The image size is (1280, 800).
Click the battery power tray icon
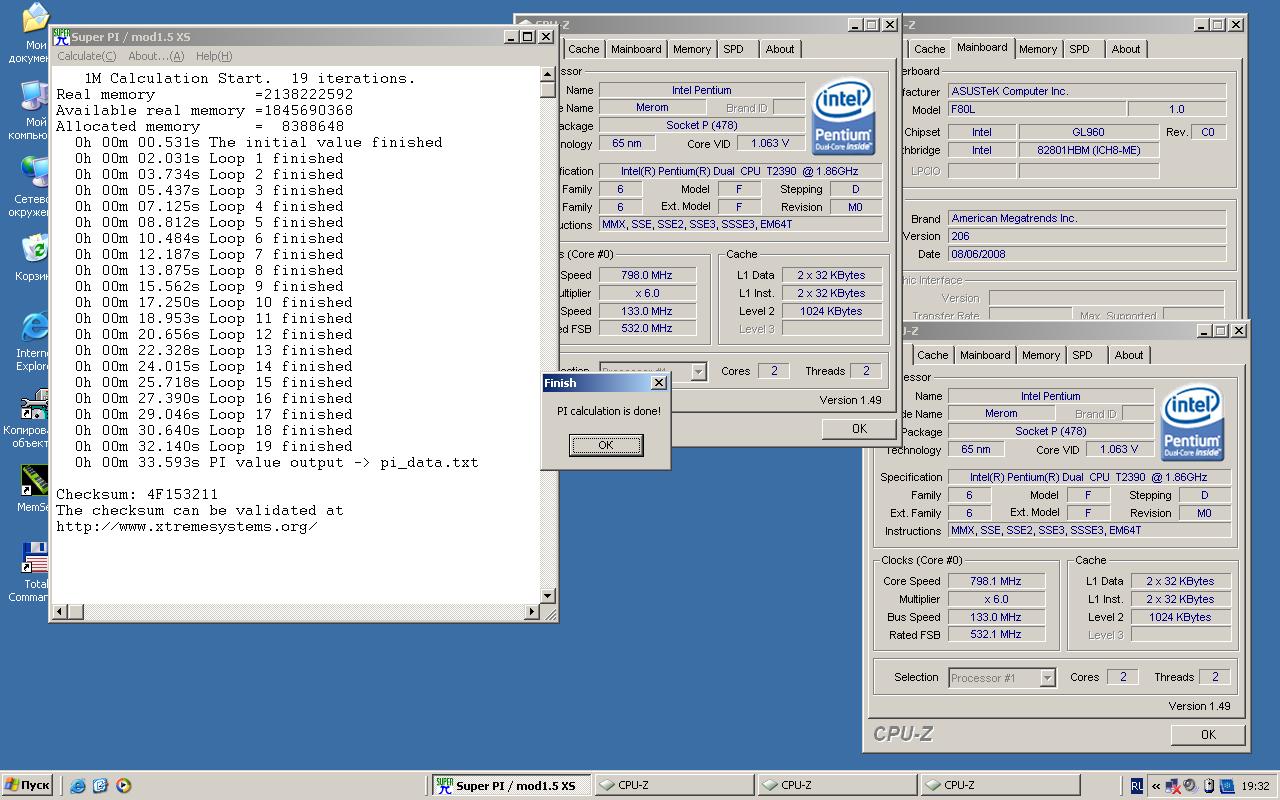(x=1209, y=786)
